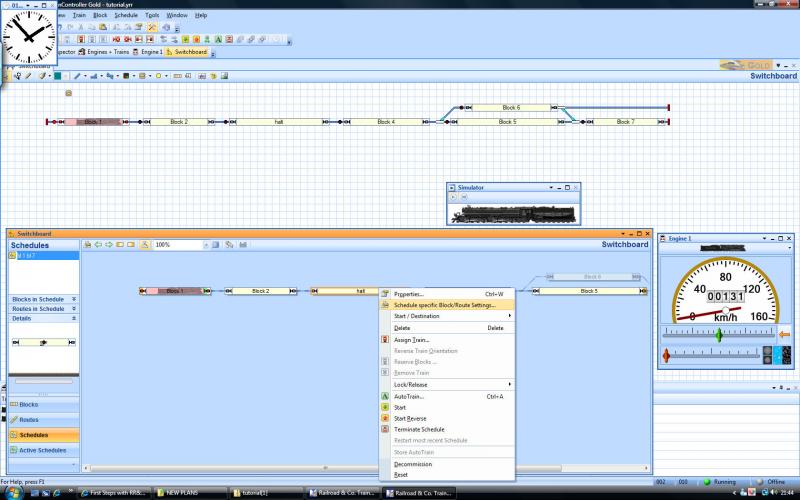Click Terminate Schedule in context menu
Image resolution: width=800 pixels, height=500 pixels.
419,429
